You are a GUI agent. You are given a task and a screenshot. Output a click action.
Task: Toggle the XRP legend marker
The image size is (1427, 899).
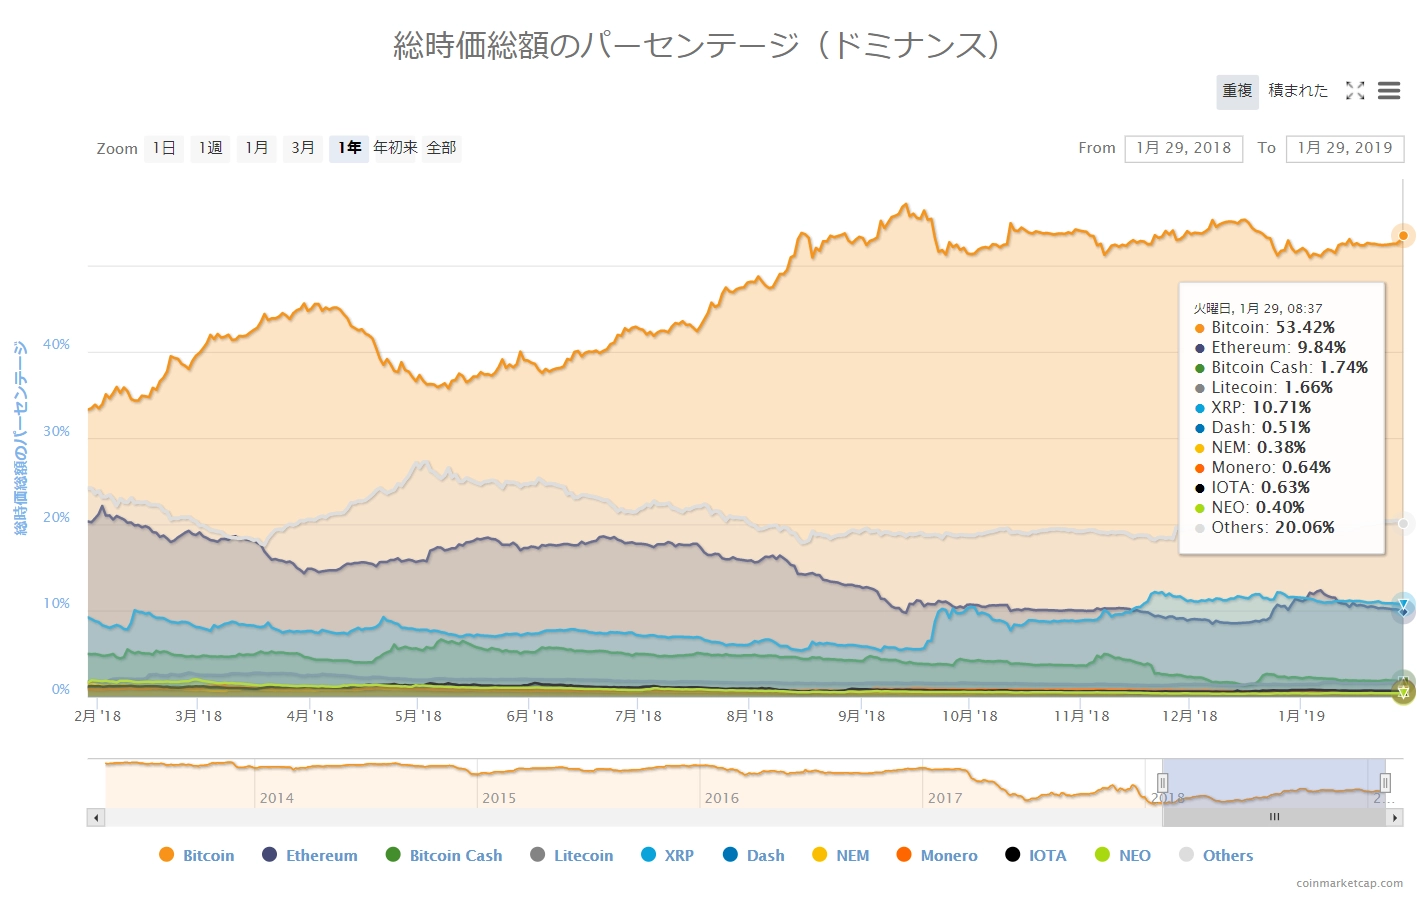649,854
